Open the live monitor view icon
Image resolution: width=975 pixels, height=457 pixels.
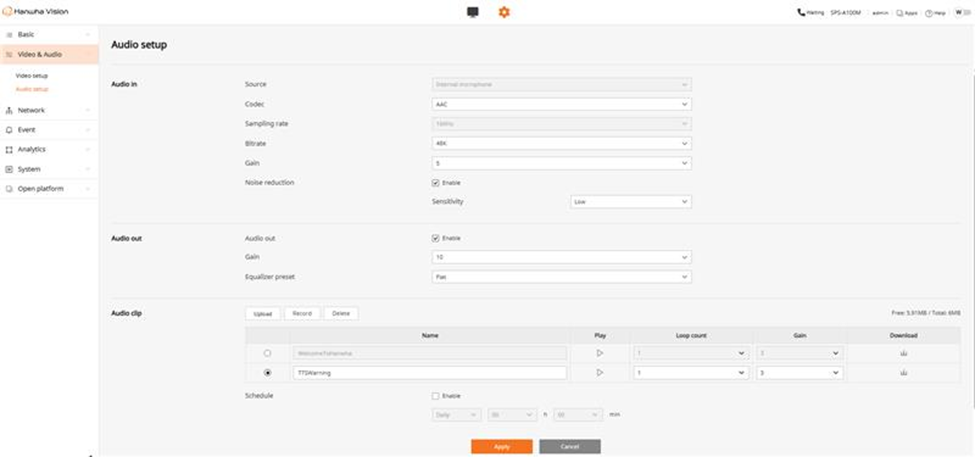(473, 12)
